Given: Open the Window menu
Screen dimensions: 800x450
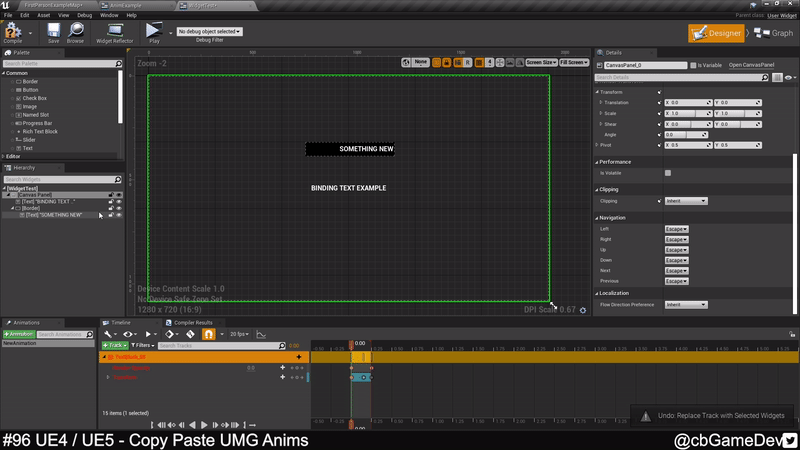Looking at the screenshot, I should pyautogui.click(x=109, y=15).
